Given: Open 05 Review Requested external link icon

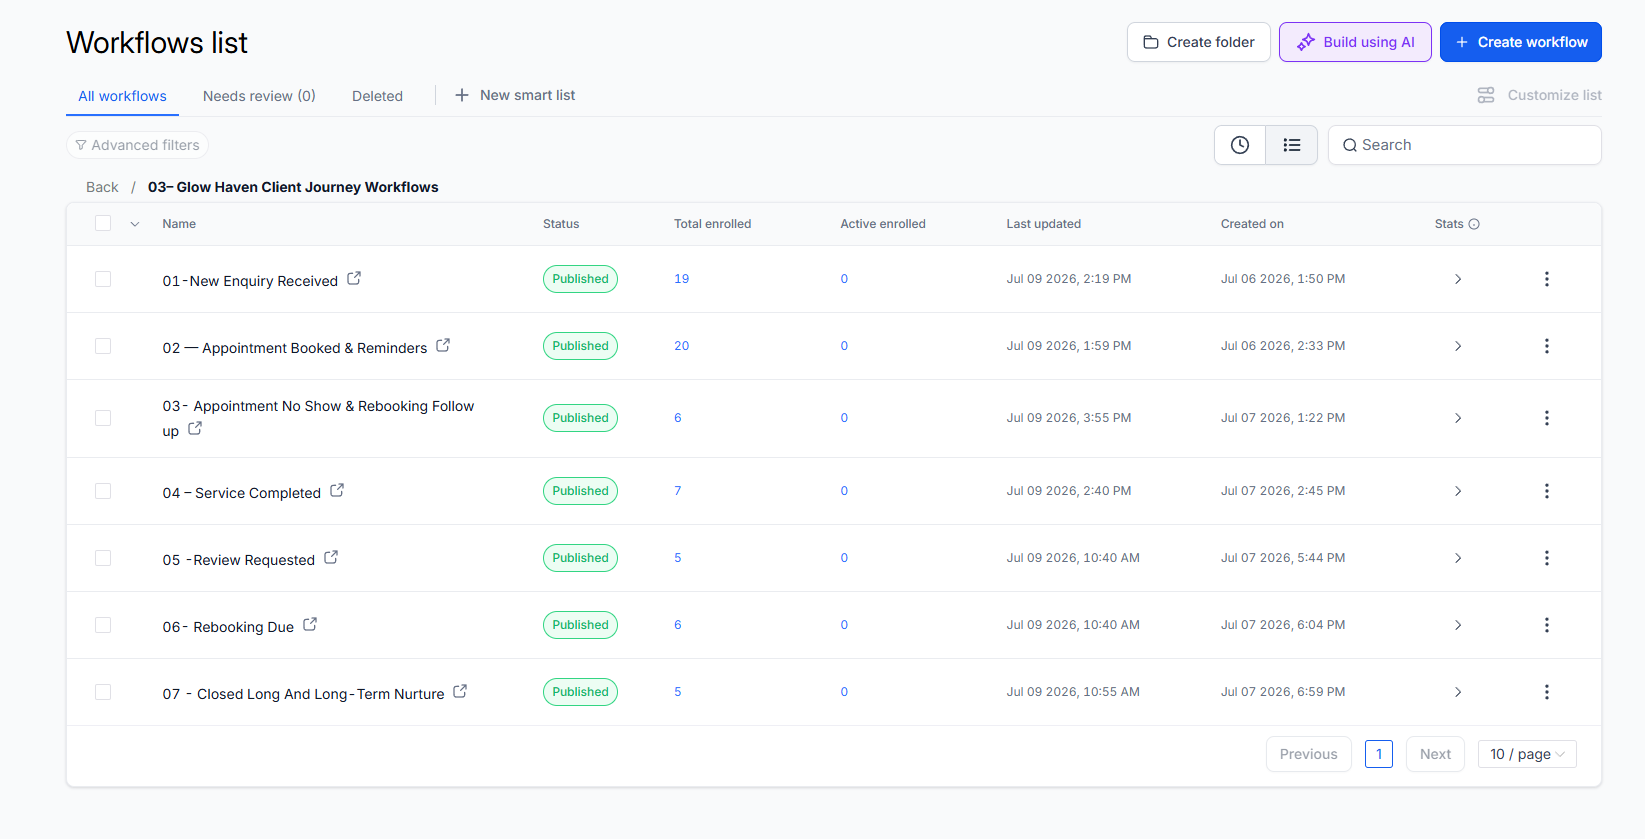Looking at the screenshot, I should coord(331,558).
